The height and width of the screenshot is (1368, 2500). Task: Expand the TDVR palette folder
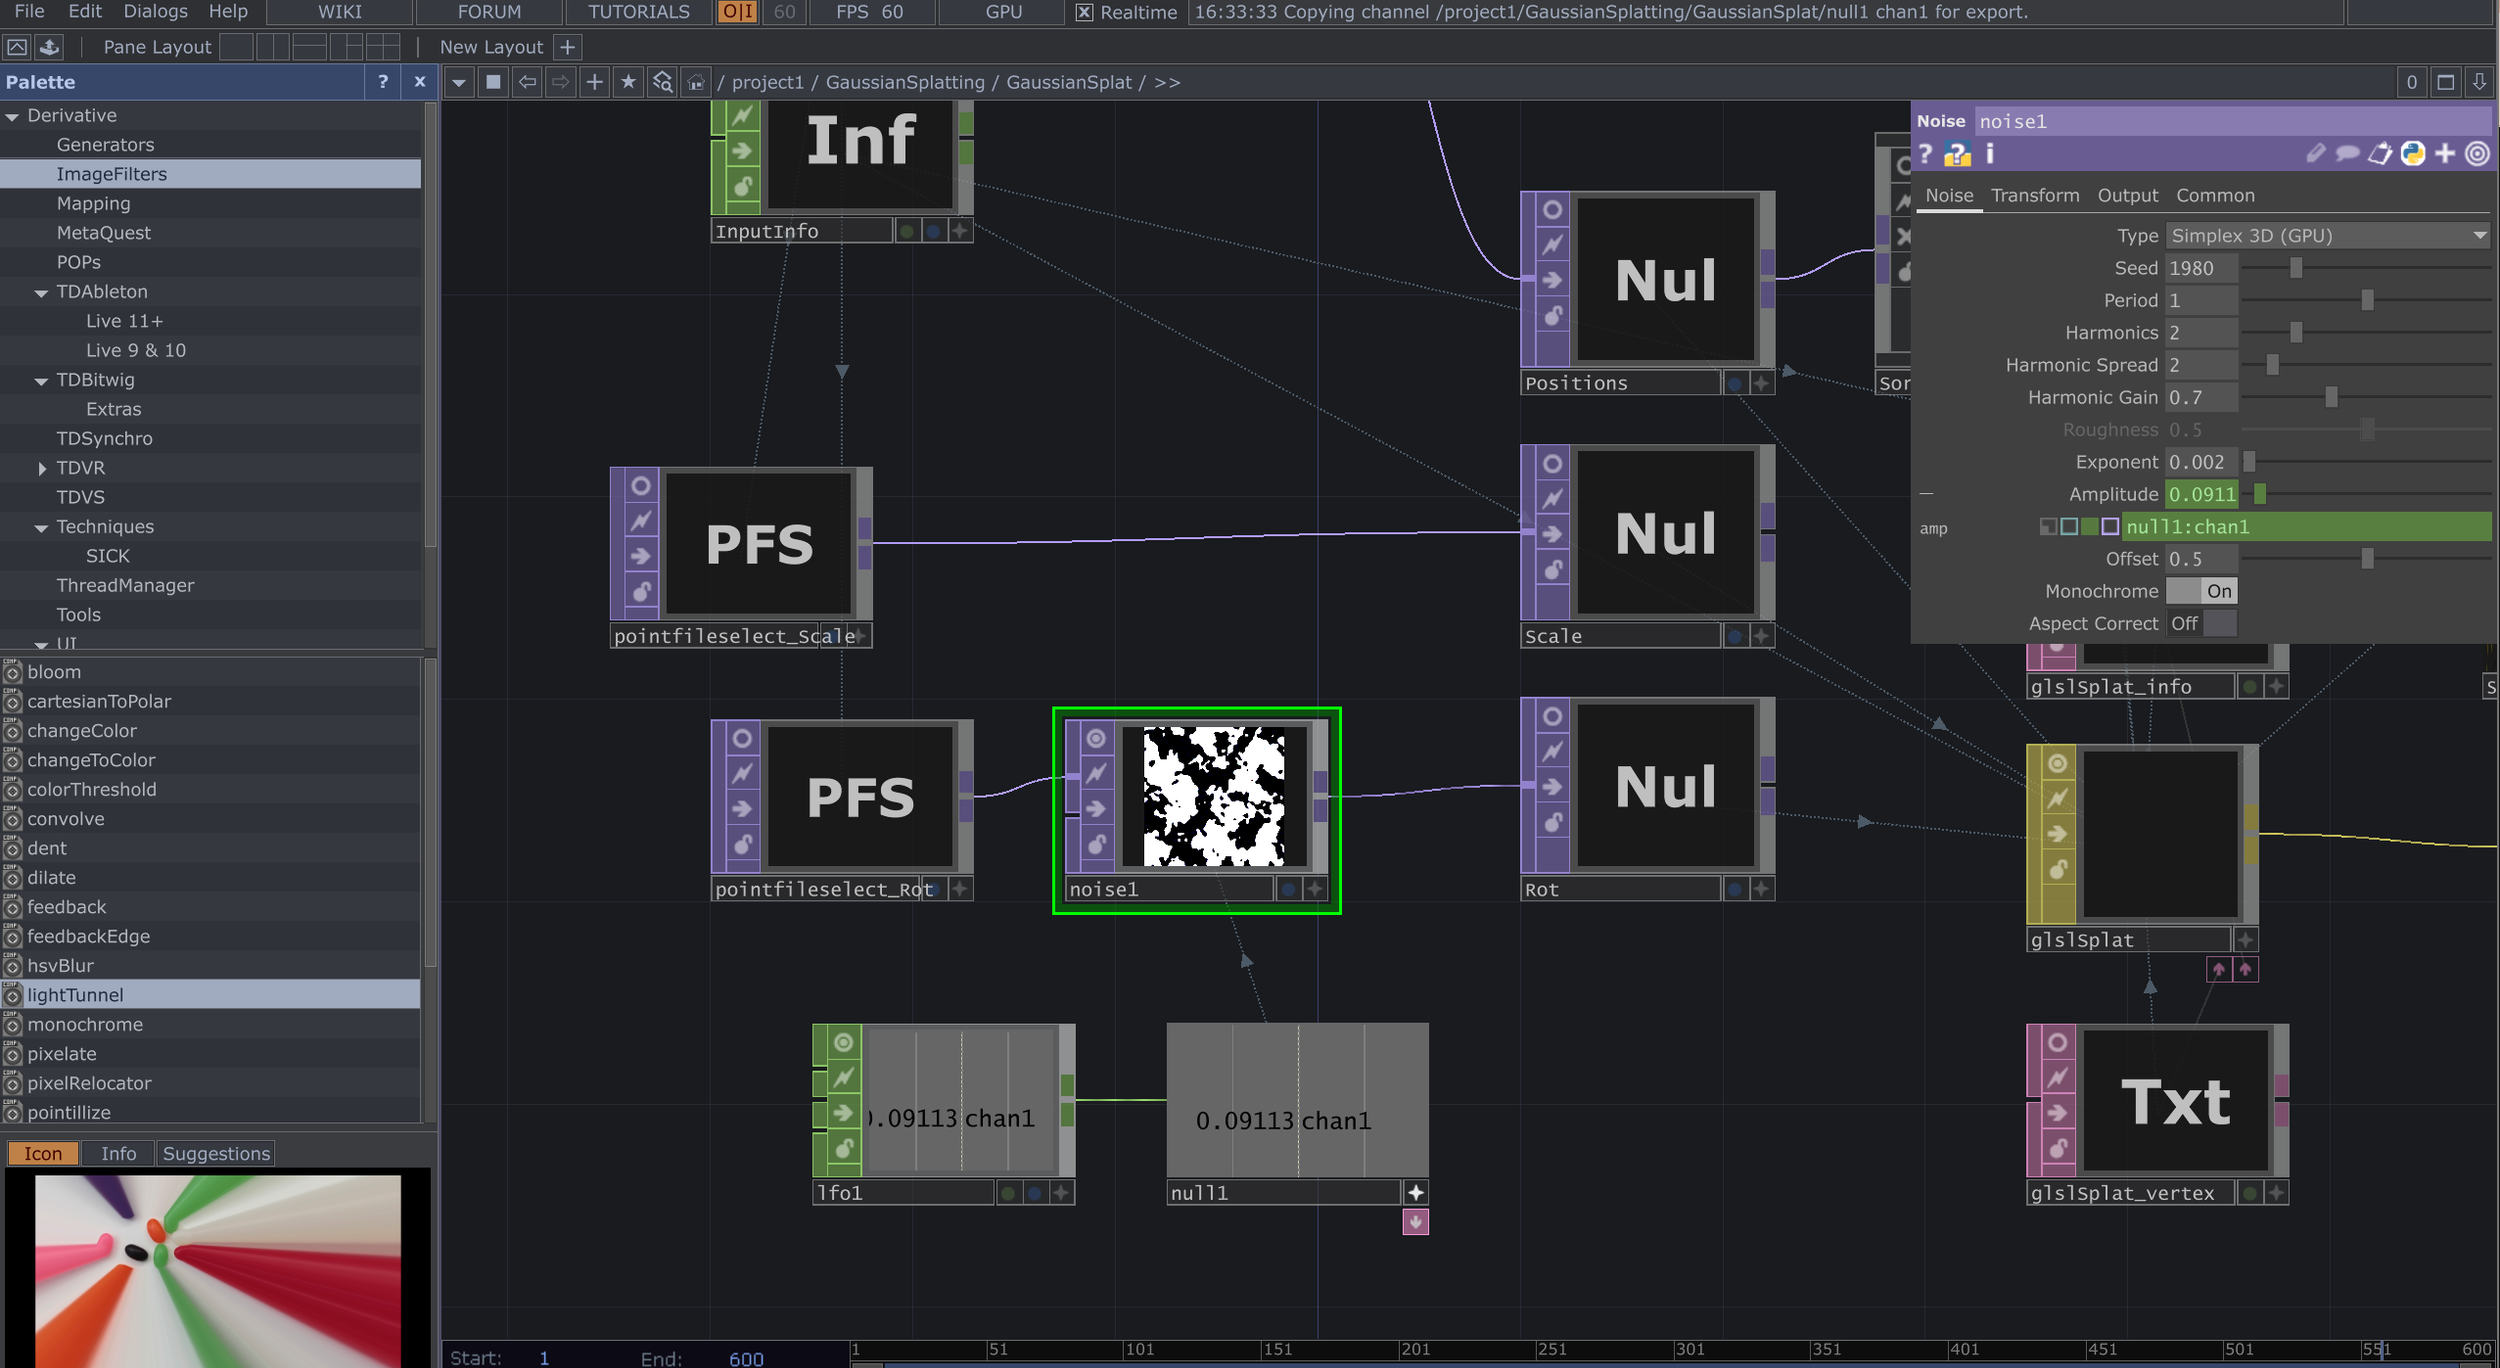[x=42, y=468]
